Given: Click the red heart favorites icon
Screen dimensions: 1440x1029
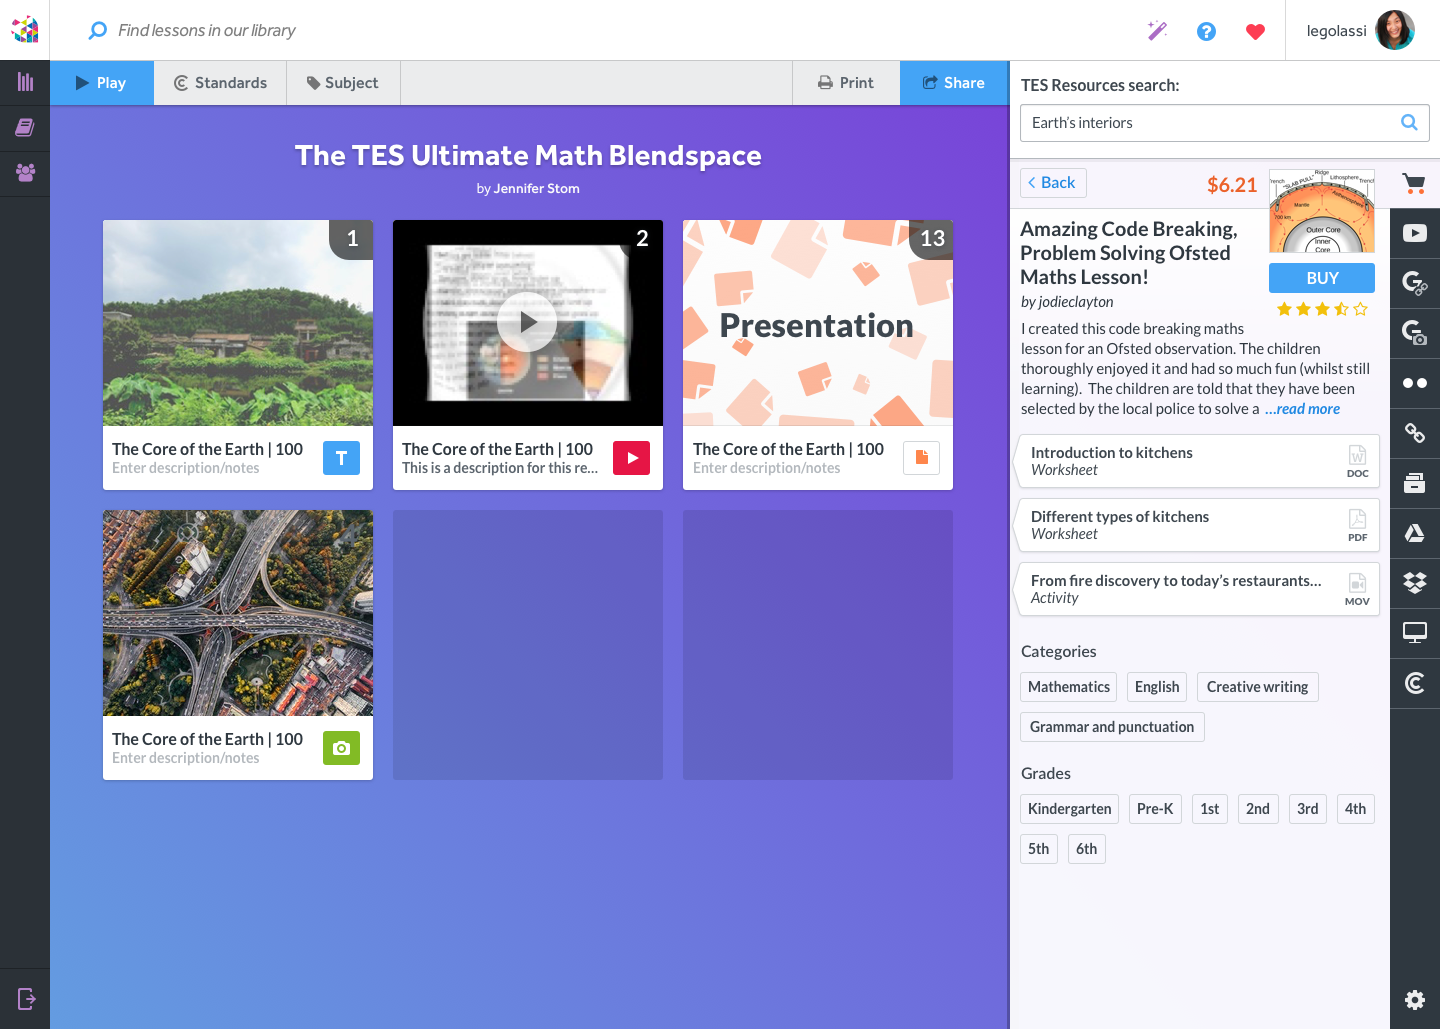Looking at the screenshot, I should click(1255, 32).
